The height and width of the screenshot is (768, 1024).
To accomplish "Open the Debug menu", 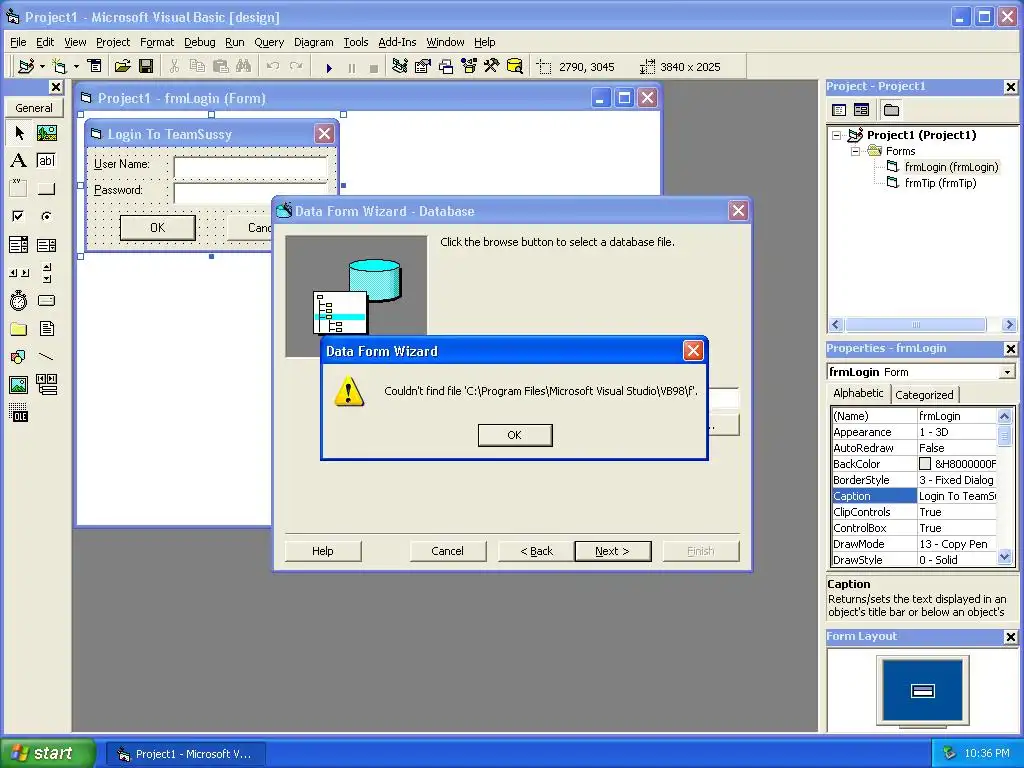I will tap(200, 42).
